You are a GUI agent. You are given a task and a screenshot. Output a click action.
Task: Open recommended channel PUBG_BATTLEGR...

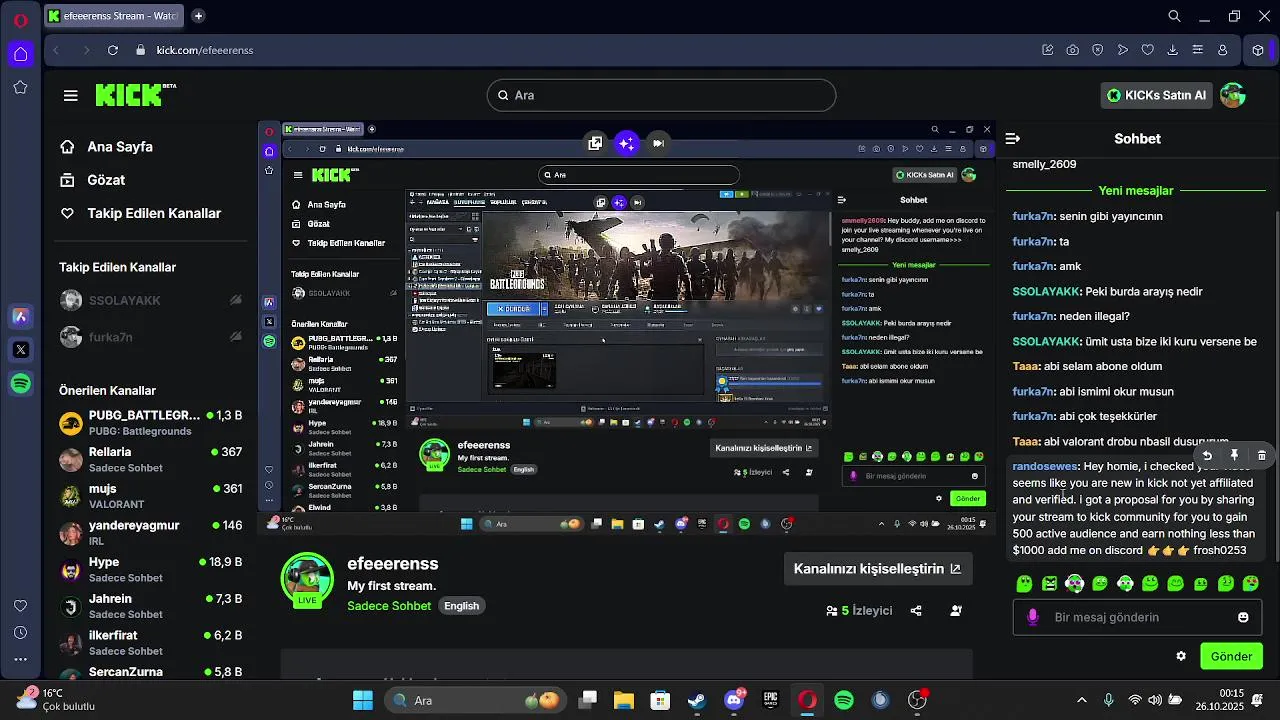(151, 422)
